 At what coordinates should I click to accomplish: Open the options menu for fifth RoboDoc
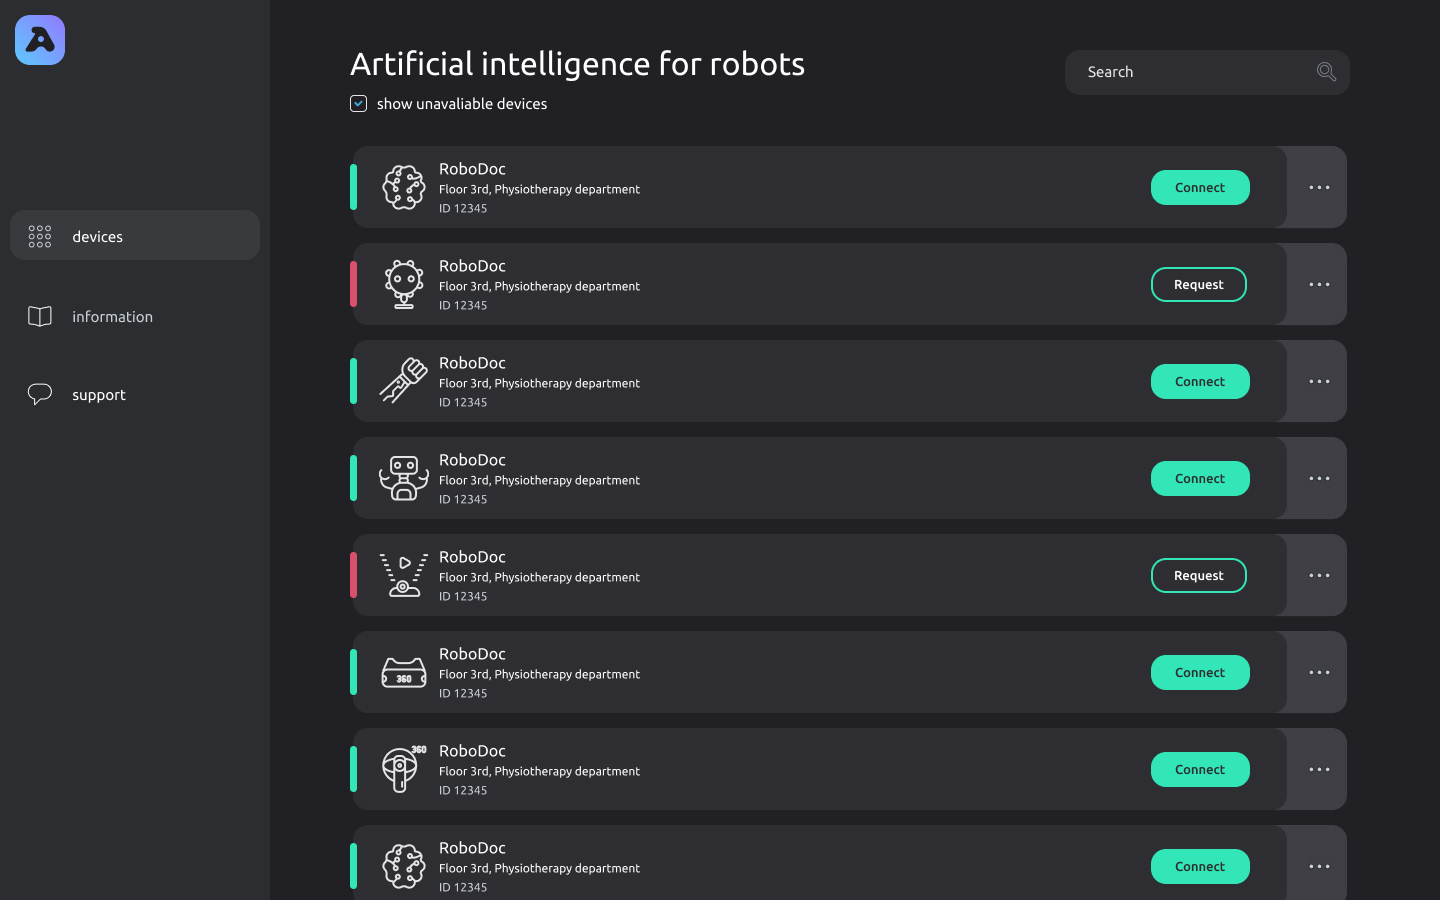[1319, 575]
